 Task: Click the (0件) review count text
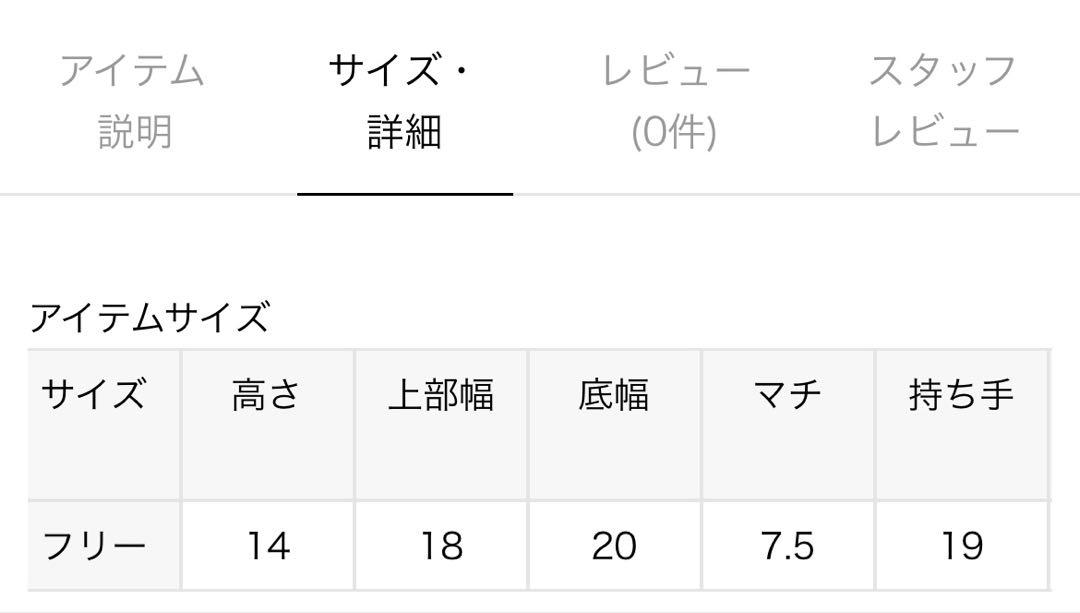[x=675, y=132]
